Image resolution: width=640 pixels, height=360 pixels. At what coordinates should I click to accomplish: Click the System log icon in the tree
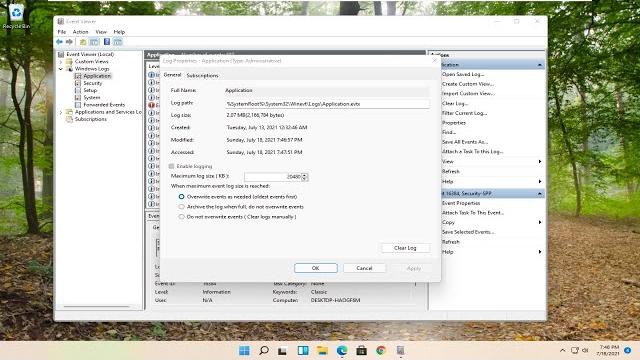[78, 98]
